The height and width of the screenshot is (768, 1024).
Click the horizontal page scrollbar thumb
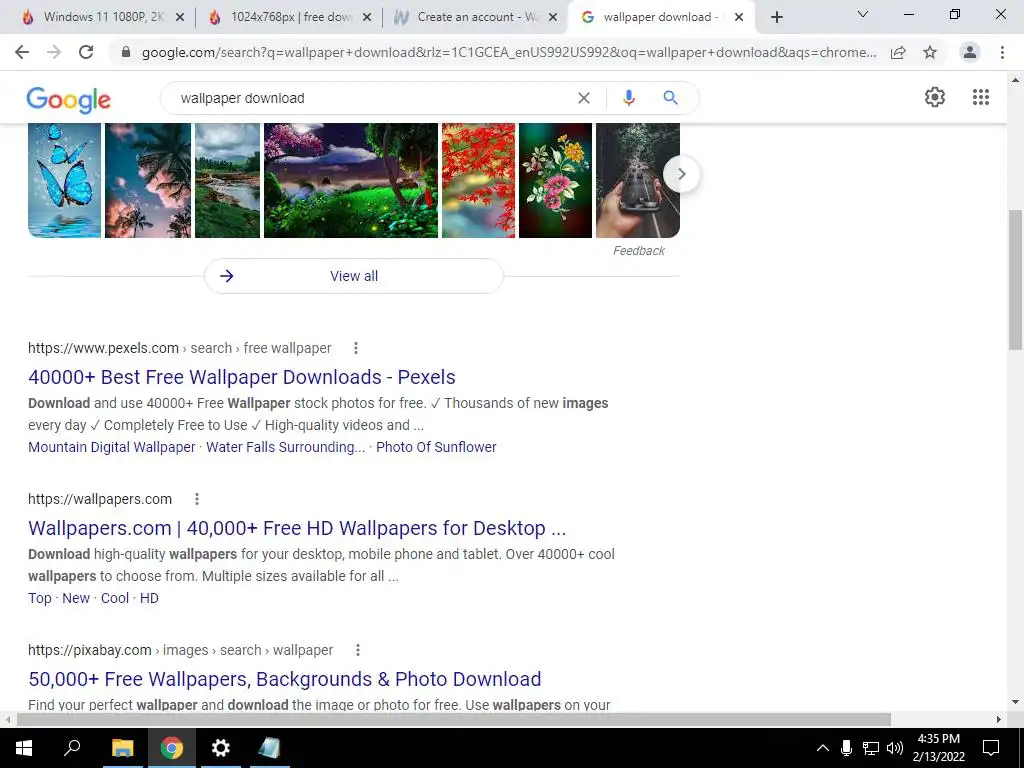454,719
